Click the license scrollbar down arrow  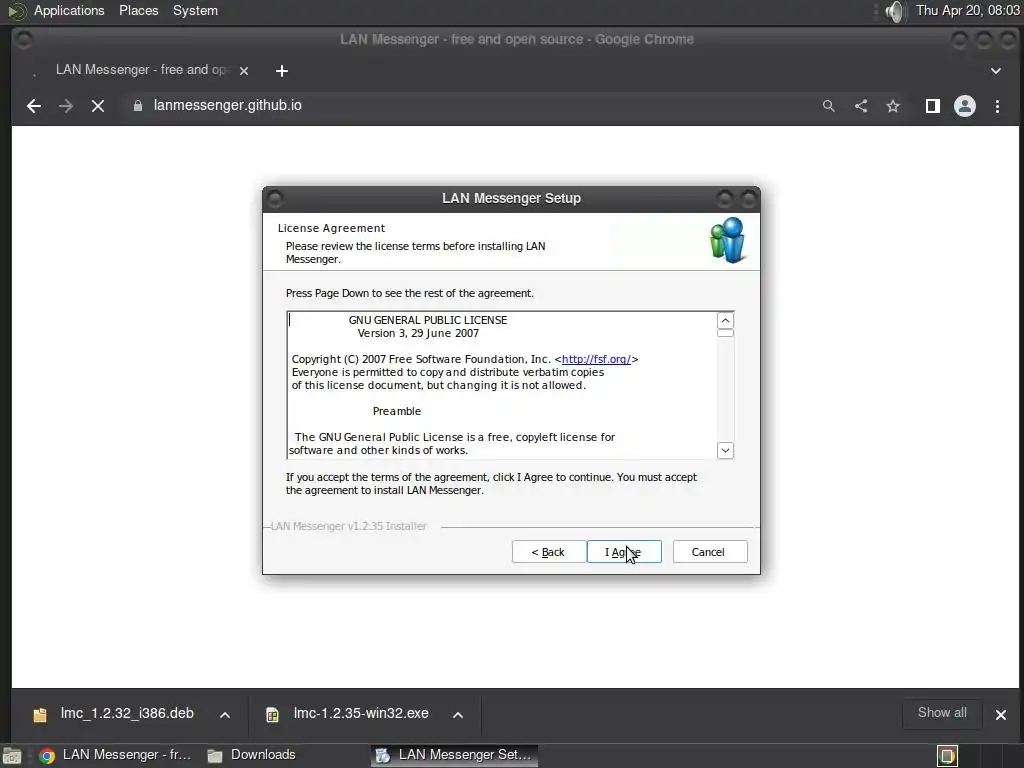(725, 450)
